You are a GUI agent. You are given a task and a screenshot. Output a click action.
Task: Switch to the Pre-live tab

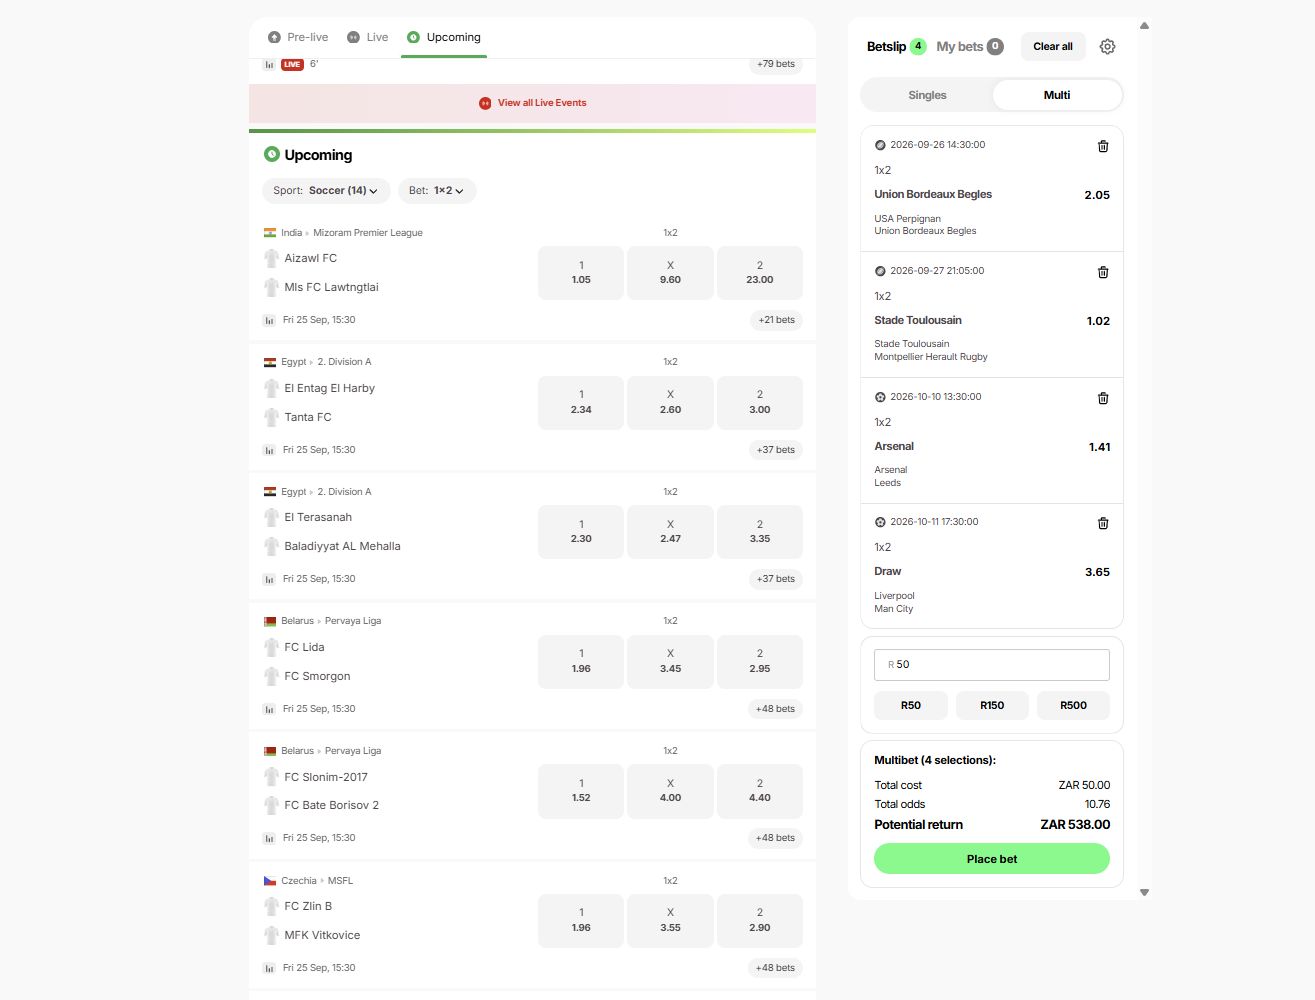(x=298, y=37)
